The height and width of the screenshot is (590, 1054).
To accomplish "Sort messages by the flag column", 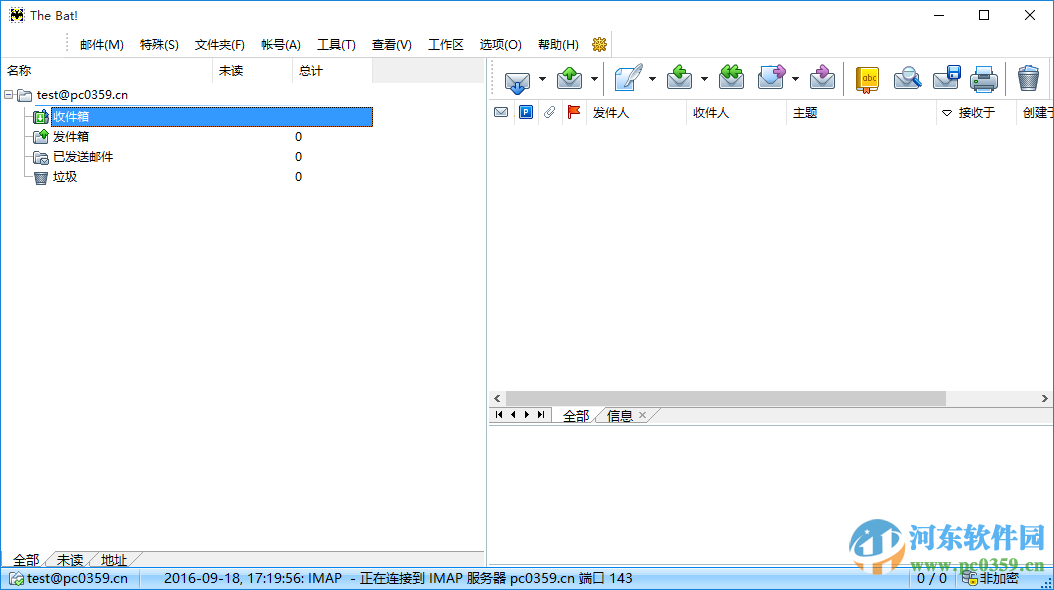I will (573, 112).
